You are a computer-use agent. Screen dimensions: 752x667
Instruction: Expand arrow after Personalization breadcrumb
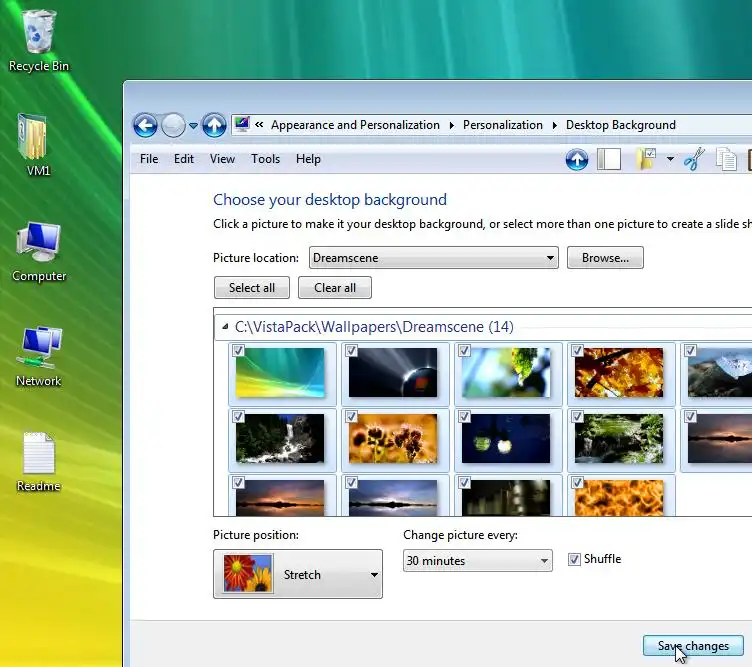click(554, 125)
